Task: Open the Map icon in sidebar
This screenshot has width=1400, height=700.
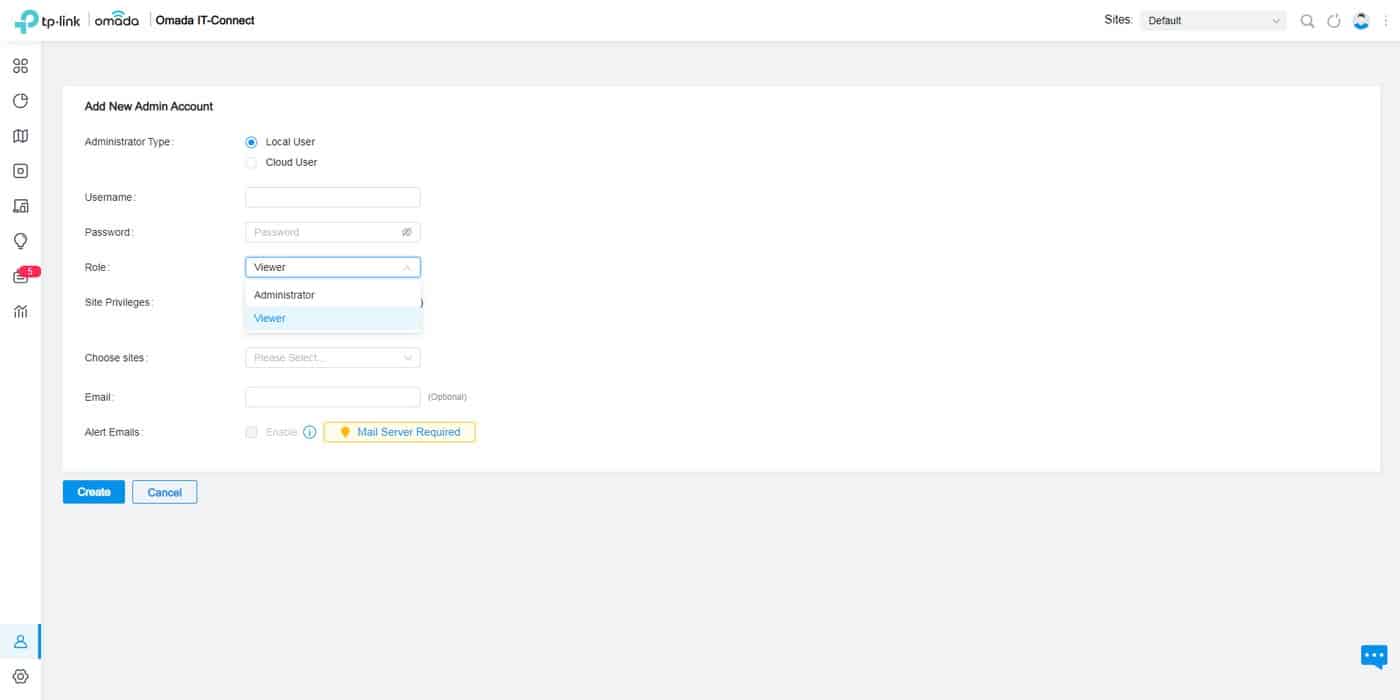Action: tap(20, 136)
